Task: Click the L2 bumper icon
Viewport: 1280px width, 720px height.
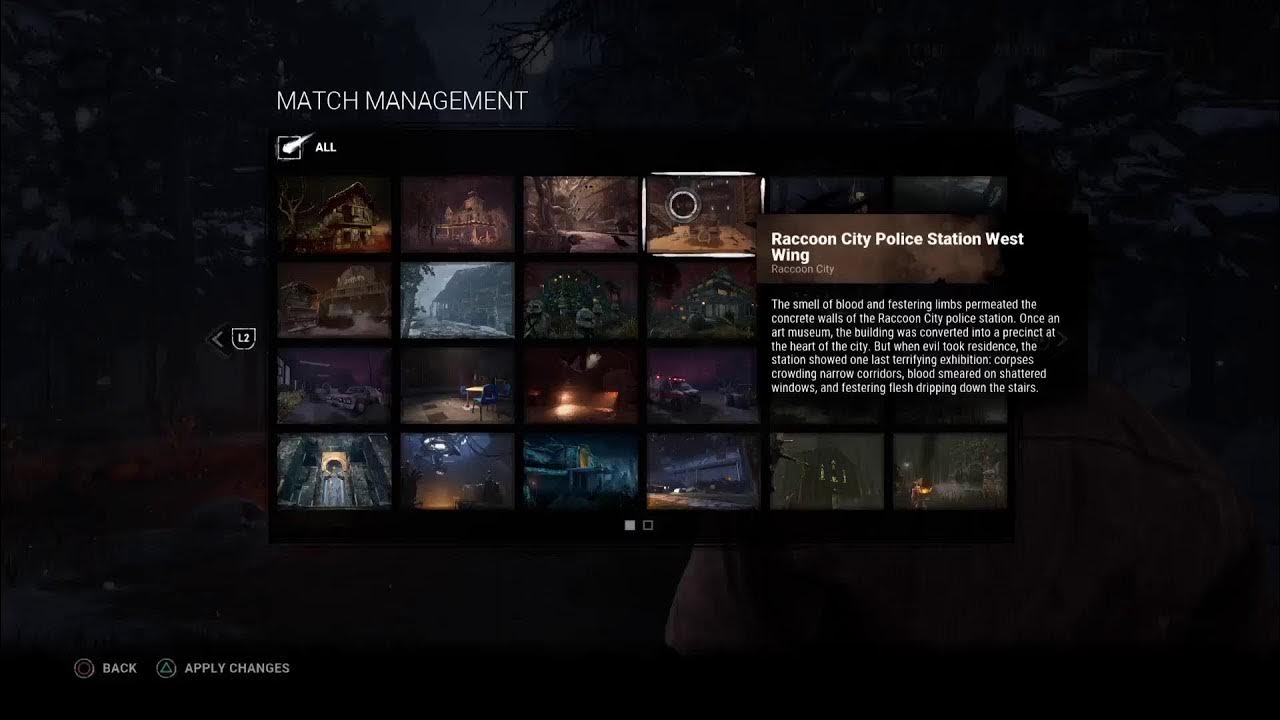Action: (244, 339)
